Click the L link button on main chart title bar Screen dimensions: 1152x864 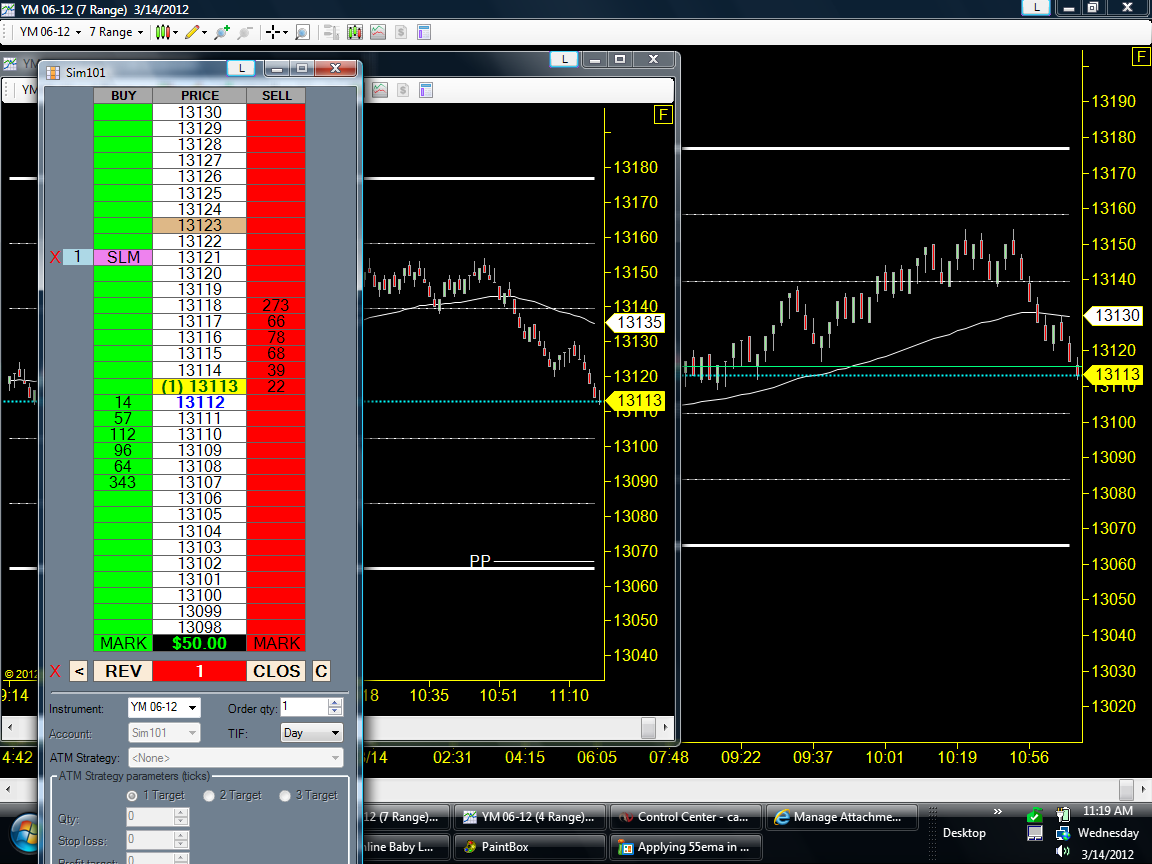coord(1036,7)
